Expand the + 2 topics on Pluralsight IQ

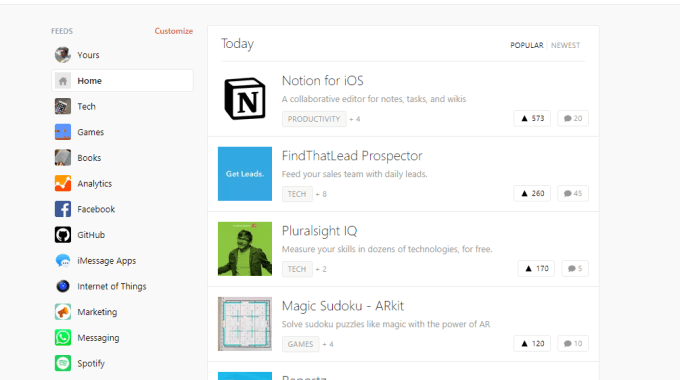(x=321, y=269)
